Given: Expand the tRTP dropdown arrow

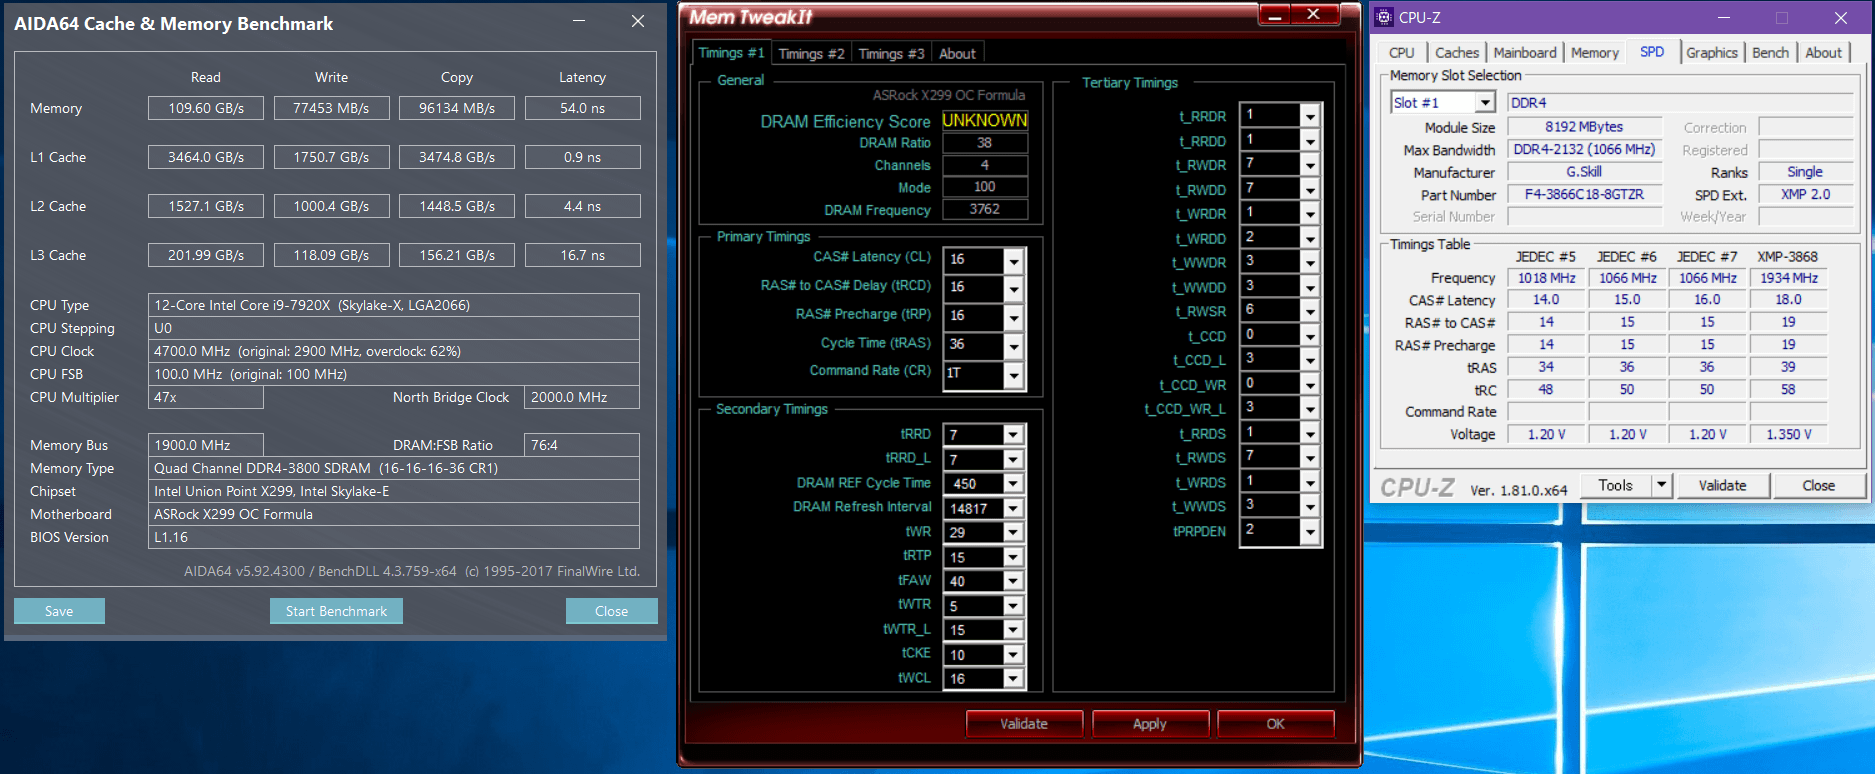Looking at the screenshot, I should tap(1014, 557).
